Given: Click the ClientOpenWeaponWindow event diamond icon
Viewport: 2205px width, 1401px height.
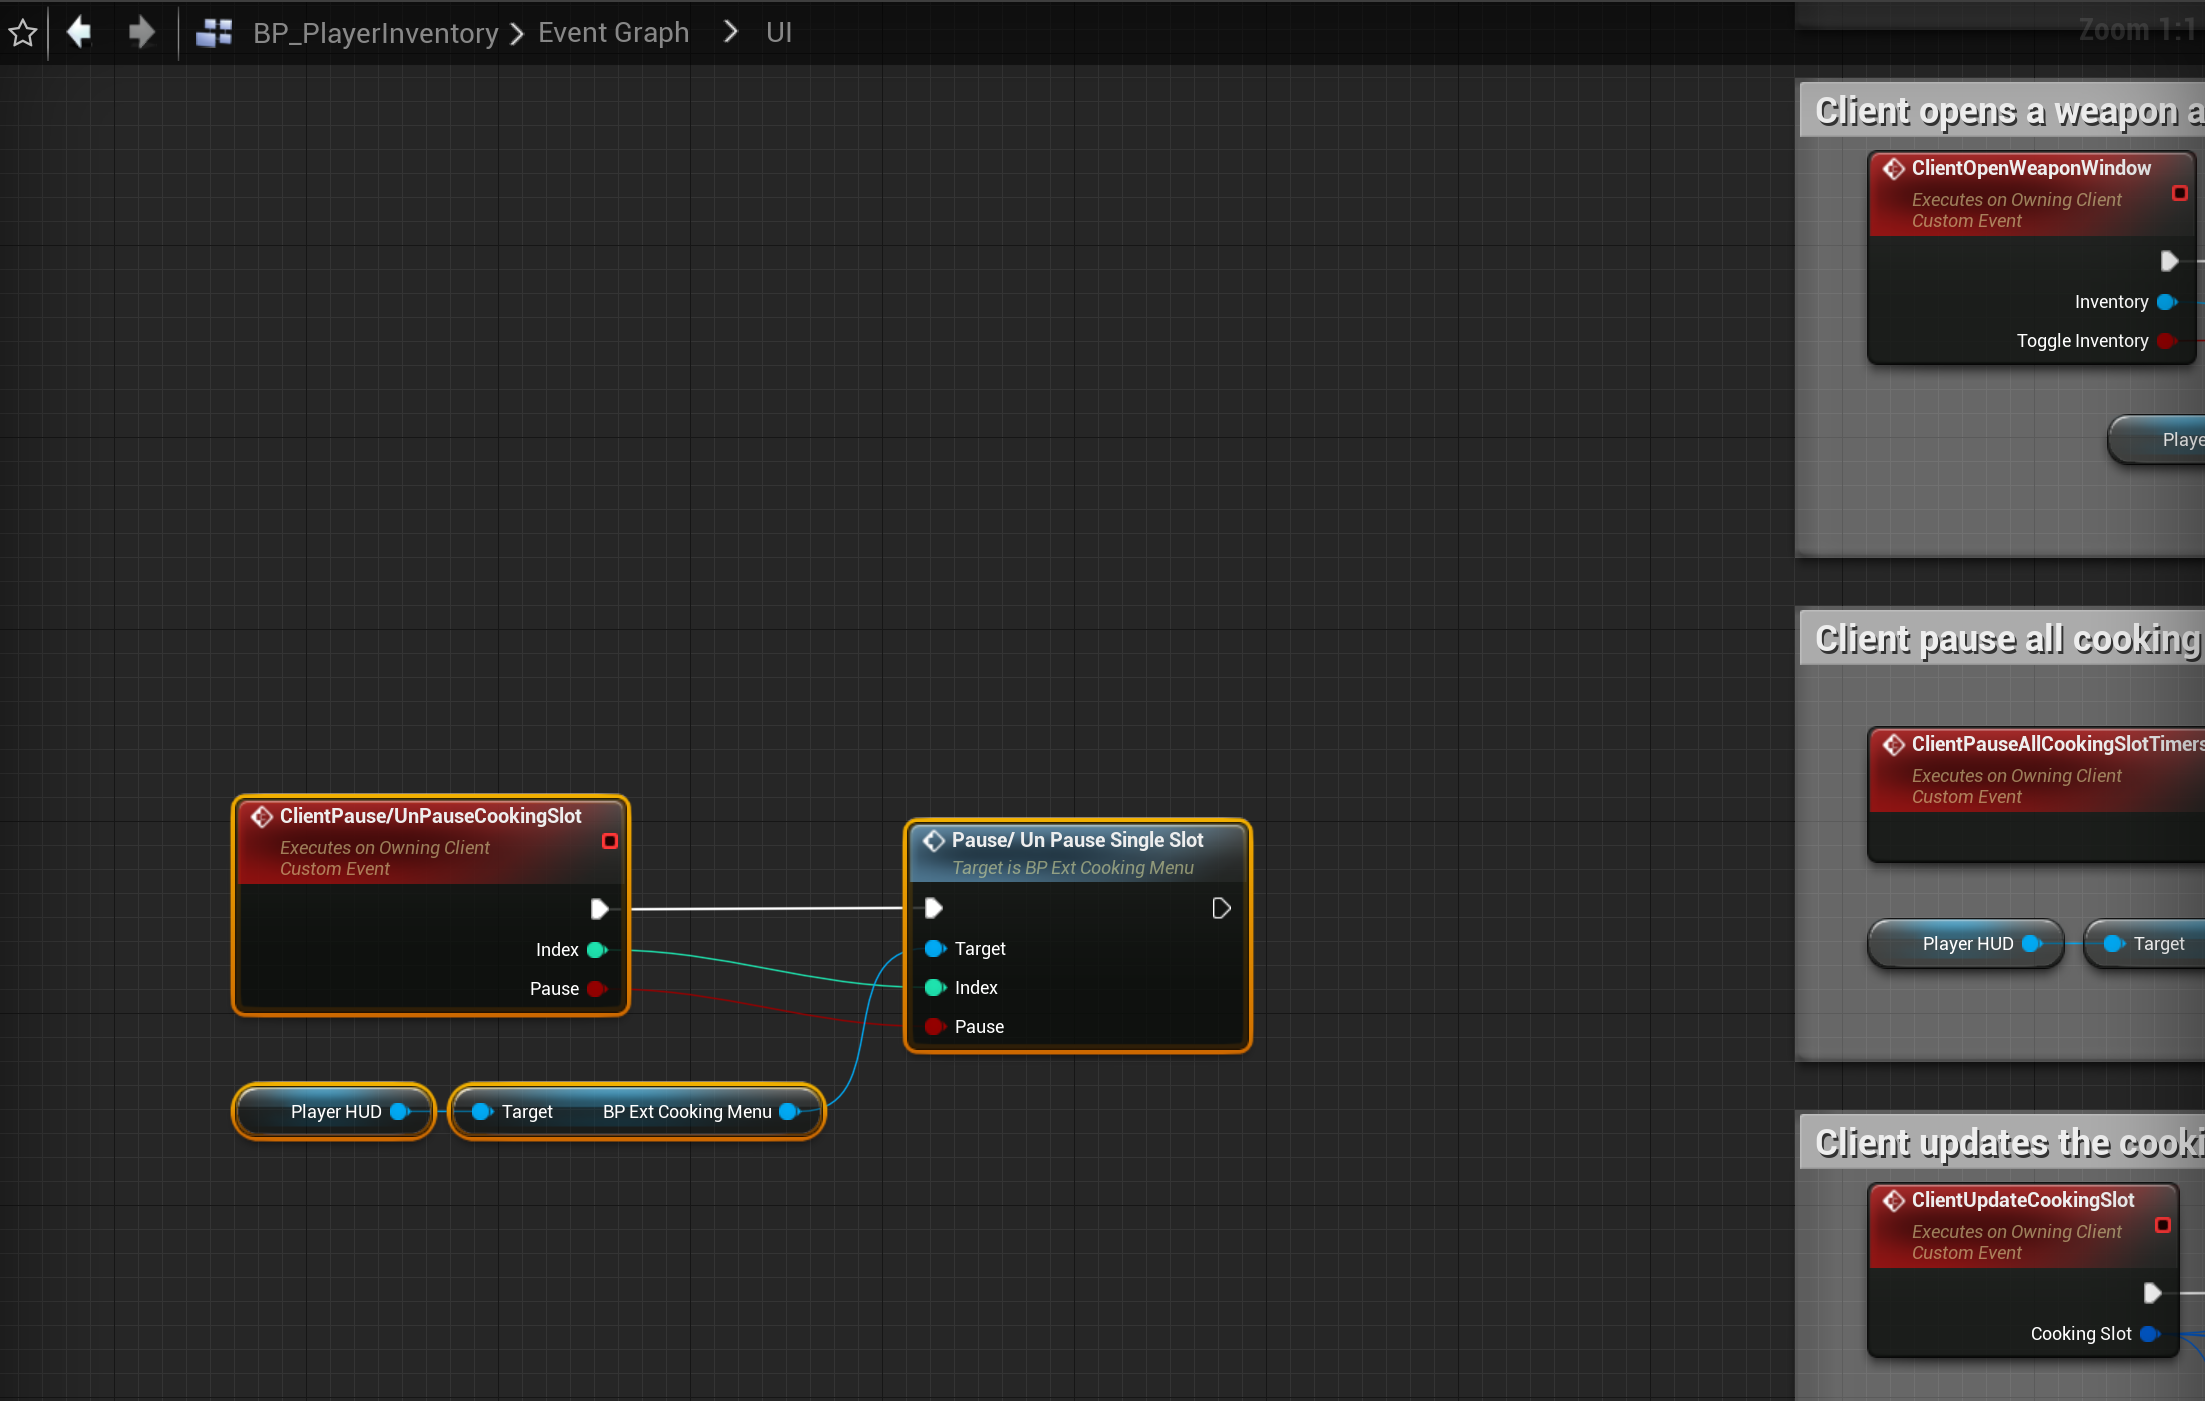Looking at the screenshot, I should click(1894, 169).
